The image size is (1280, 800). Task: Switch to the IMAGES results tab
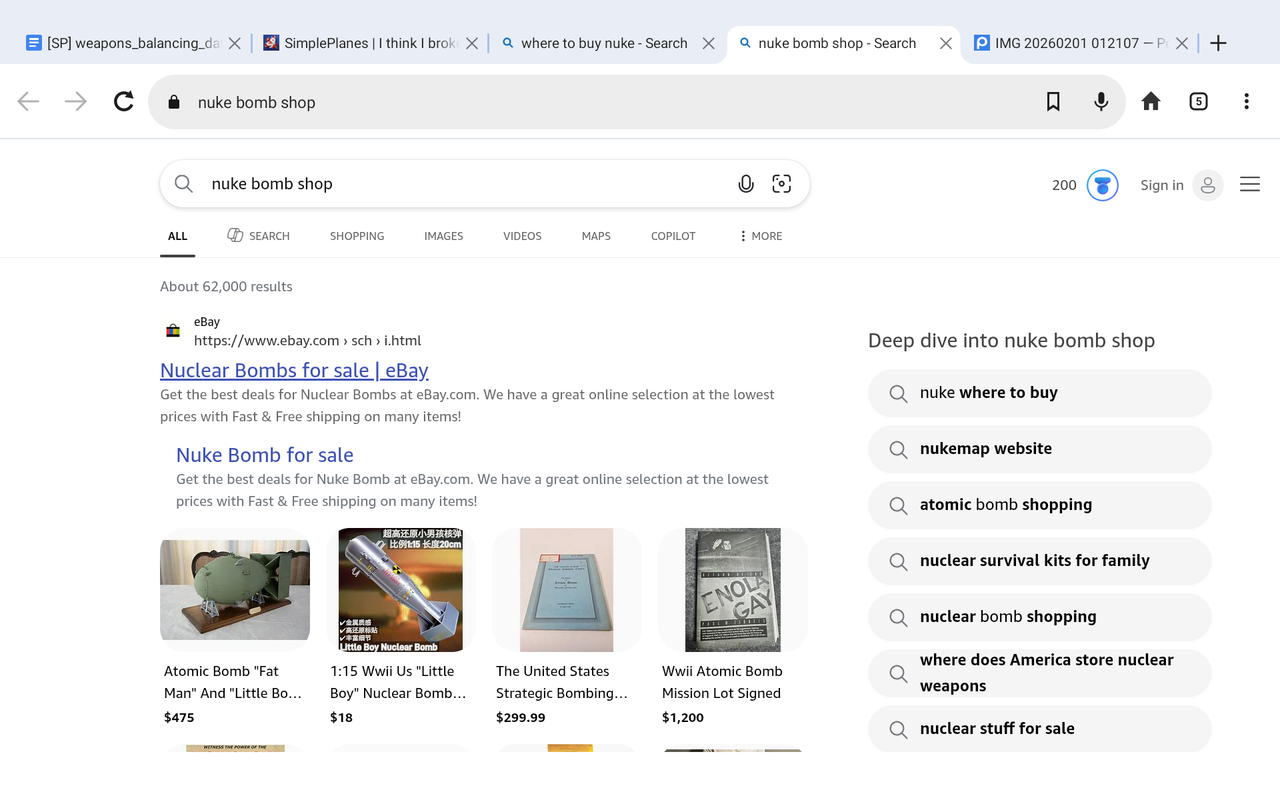[443, 236]
